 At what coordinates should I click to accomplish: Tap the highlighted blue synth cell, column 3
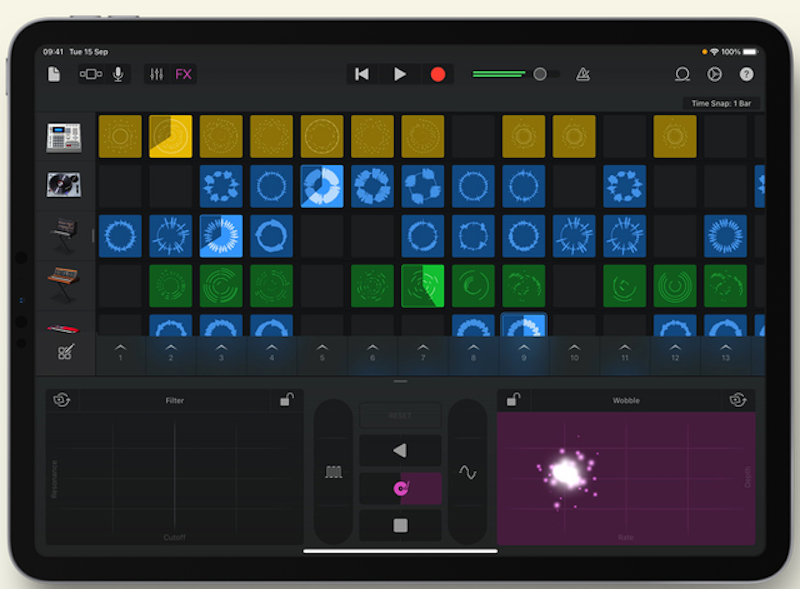pos(221,236)
